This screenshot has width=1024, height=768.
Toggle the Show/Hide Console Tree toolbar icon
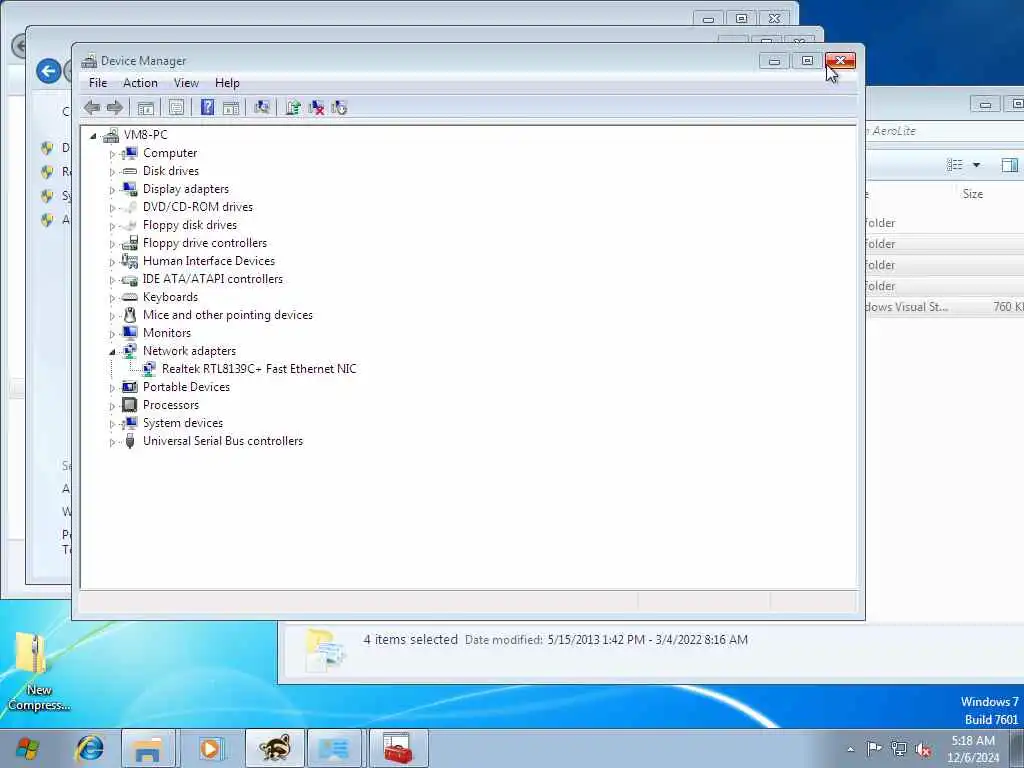coord(146,108)
